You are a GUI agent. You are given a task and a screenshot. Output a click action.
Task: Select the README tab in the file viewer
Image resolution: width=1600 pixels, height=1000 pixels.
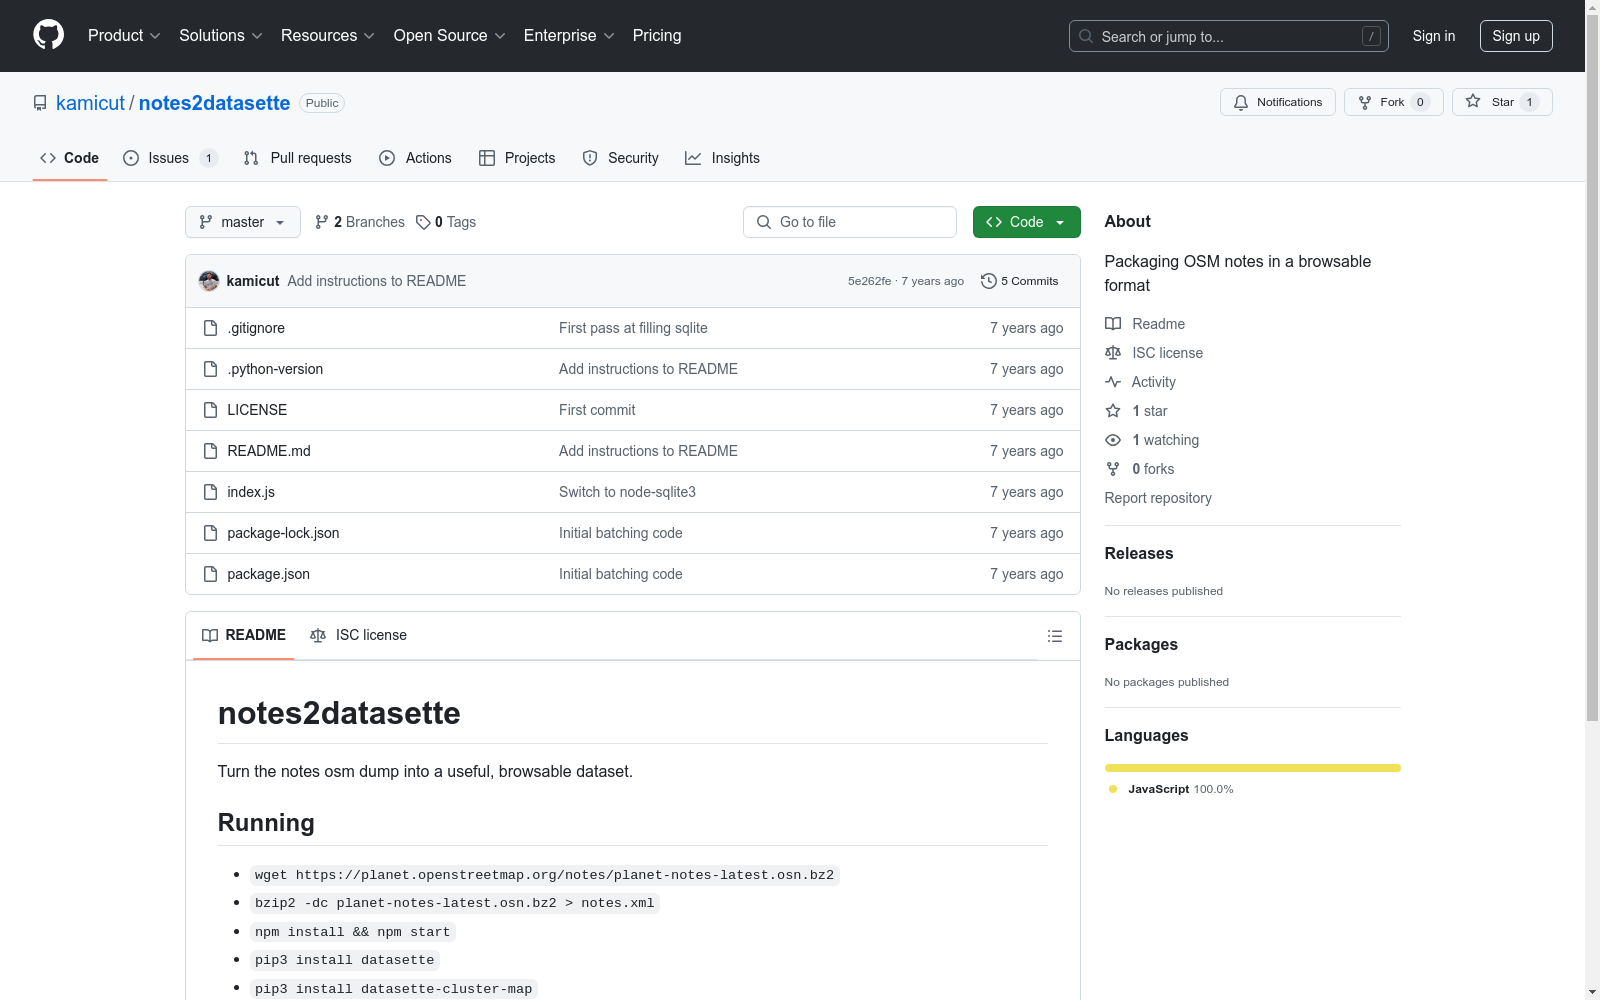pos(244,636)
